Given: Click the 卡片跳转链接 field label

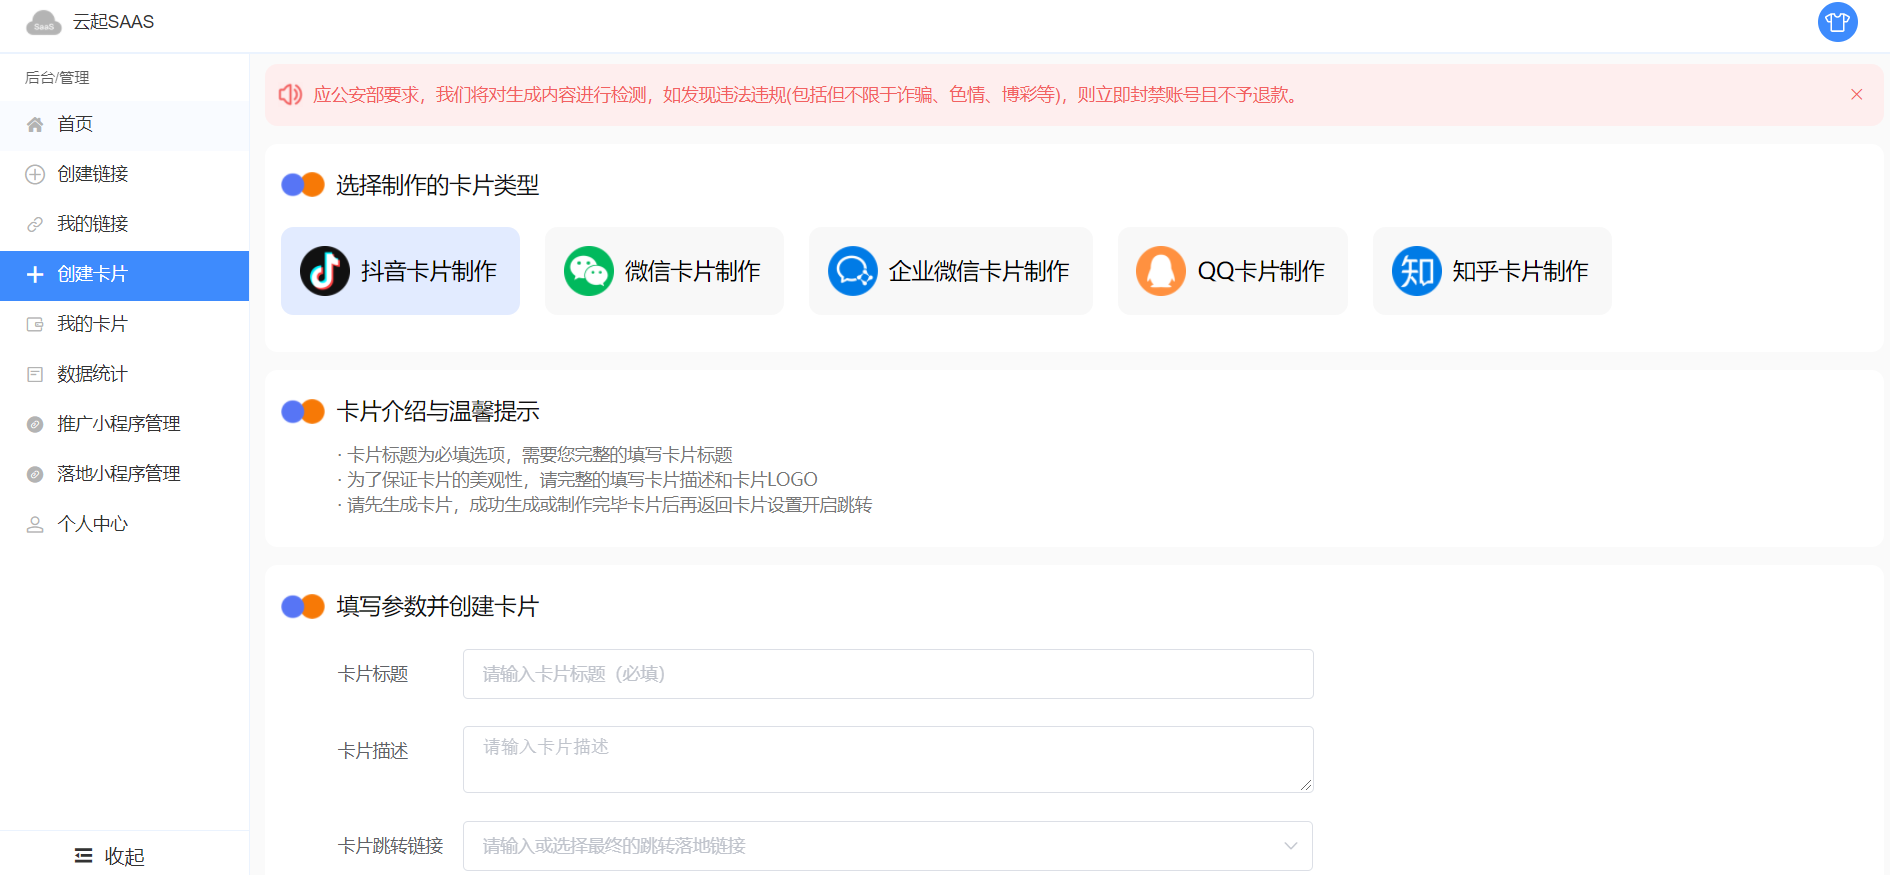Looking at the screenshot, I should [391, 846].
